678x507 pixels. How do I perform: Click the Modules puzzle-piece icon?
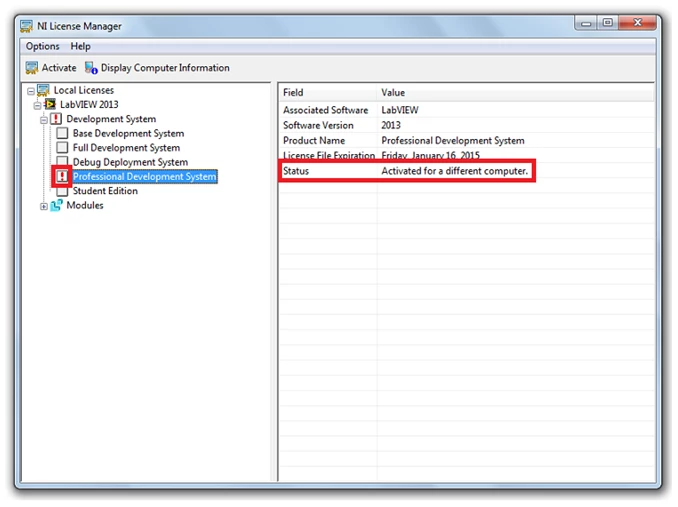[x=56, y=205]
